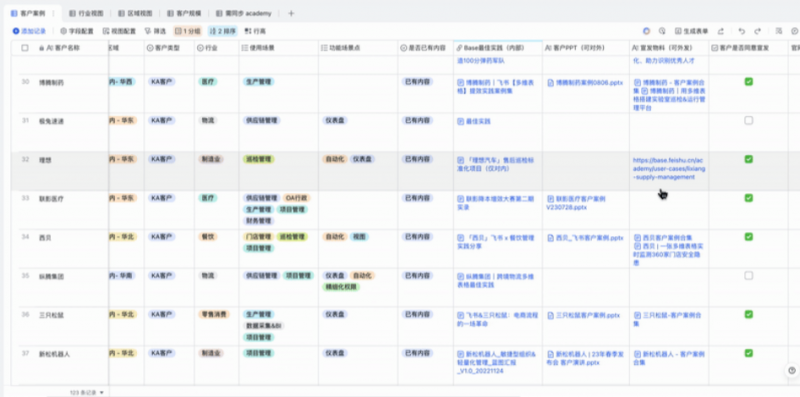Image resolution: width=800 pixels, height=397 pixels.
Task: Switch to the 区域视图 tab
Action: (135, 13)
